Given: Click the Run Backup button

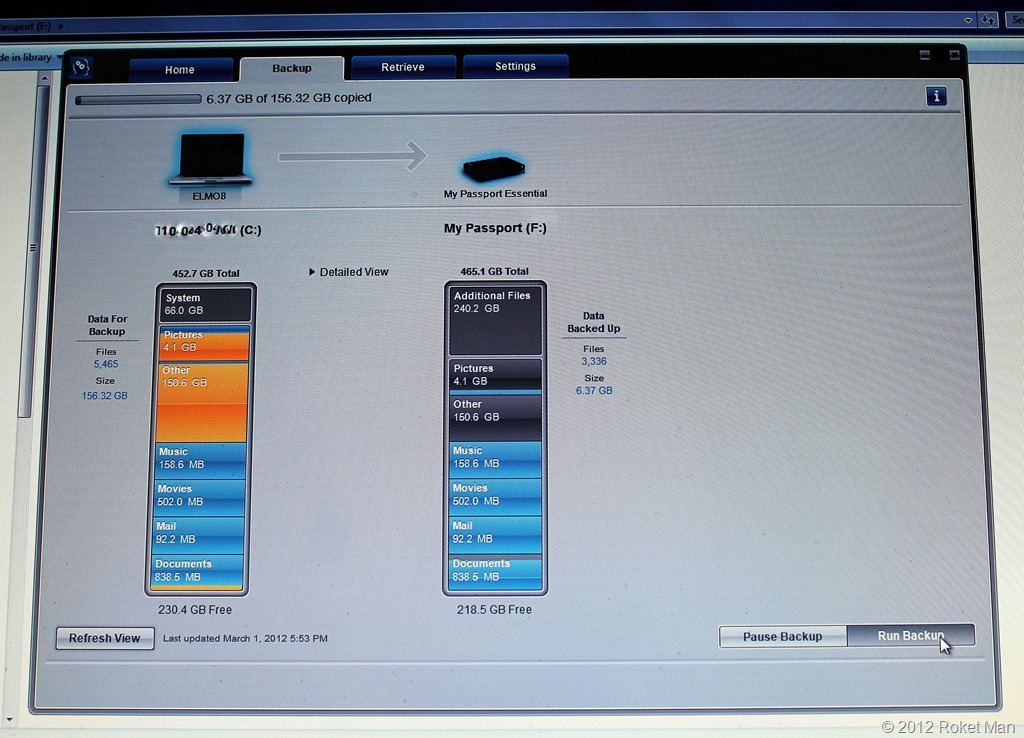Looking at the screenshot, I should coord(910,635).
